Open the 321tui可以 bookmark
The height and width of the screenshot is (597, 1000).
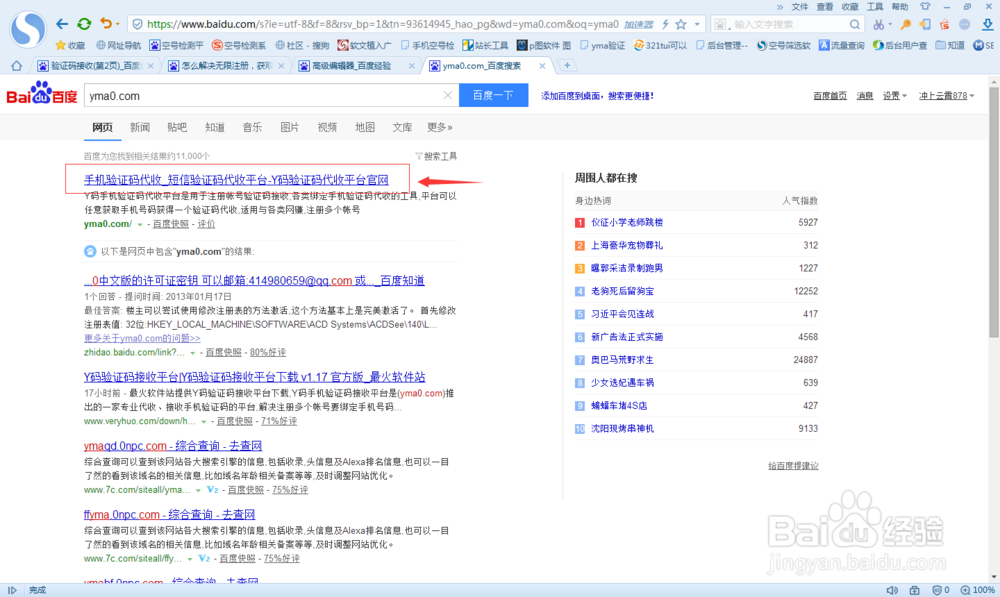tap(660, 45)
